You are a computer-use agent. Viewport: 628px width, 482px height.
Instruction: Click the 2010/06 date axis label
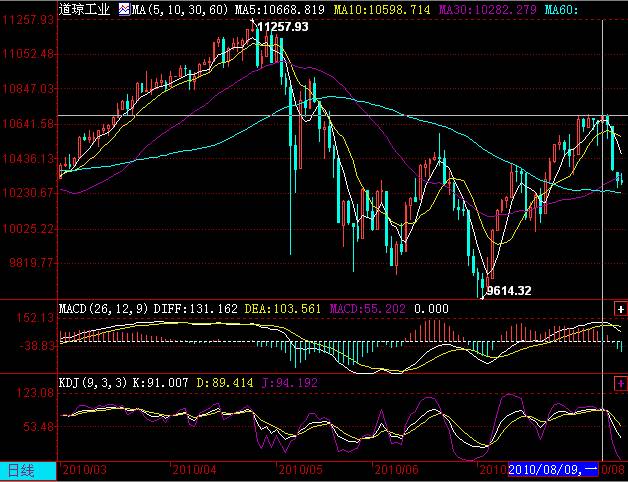[x=397, y=469]
